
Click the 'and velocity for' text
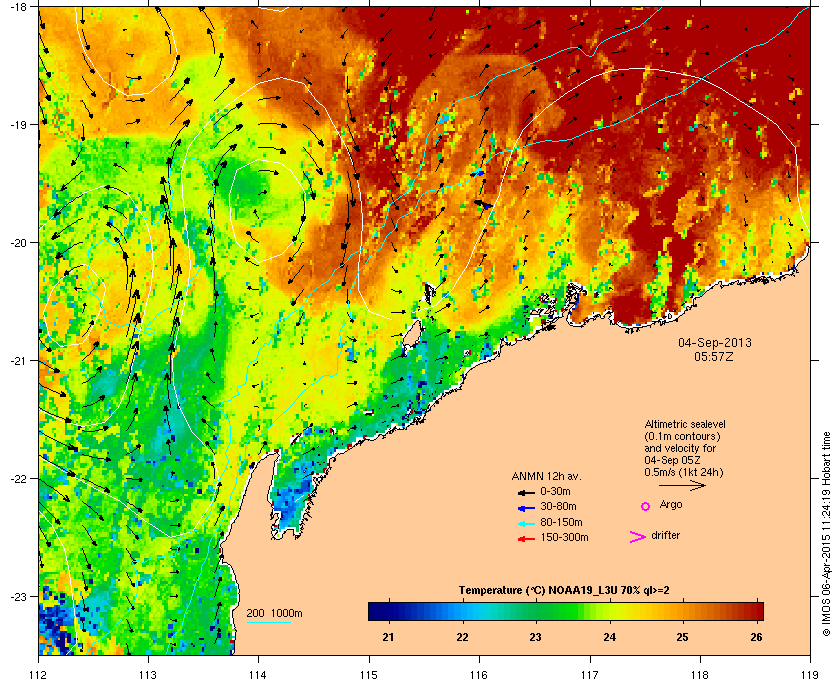coord(680,448)
